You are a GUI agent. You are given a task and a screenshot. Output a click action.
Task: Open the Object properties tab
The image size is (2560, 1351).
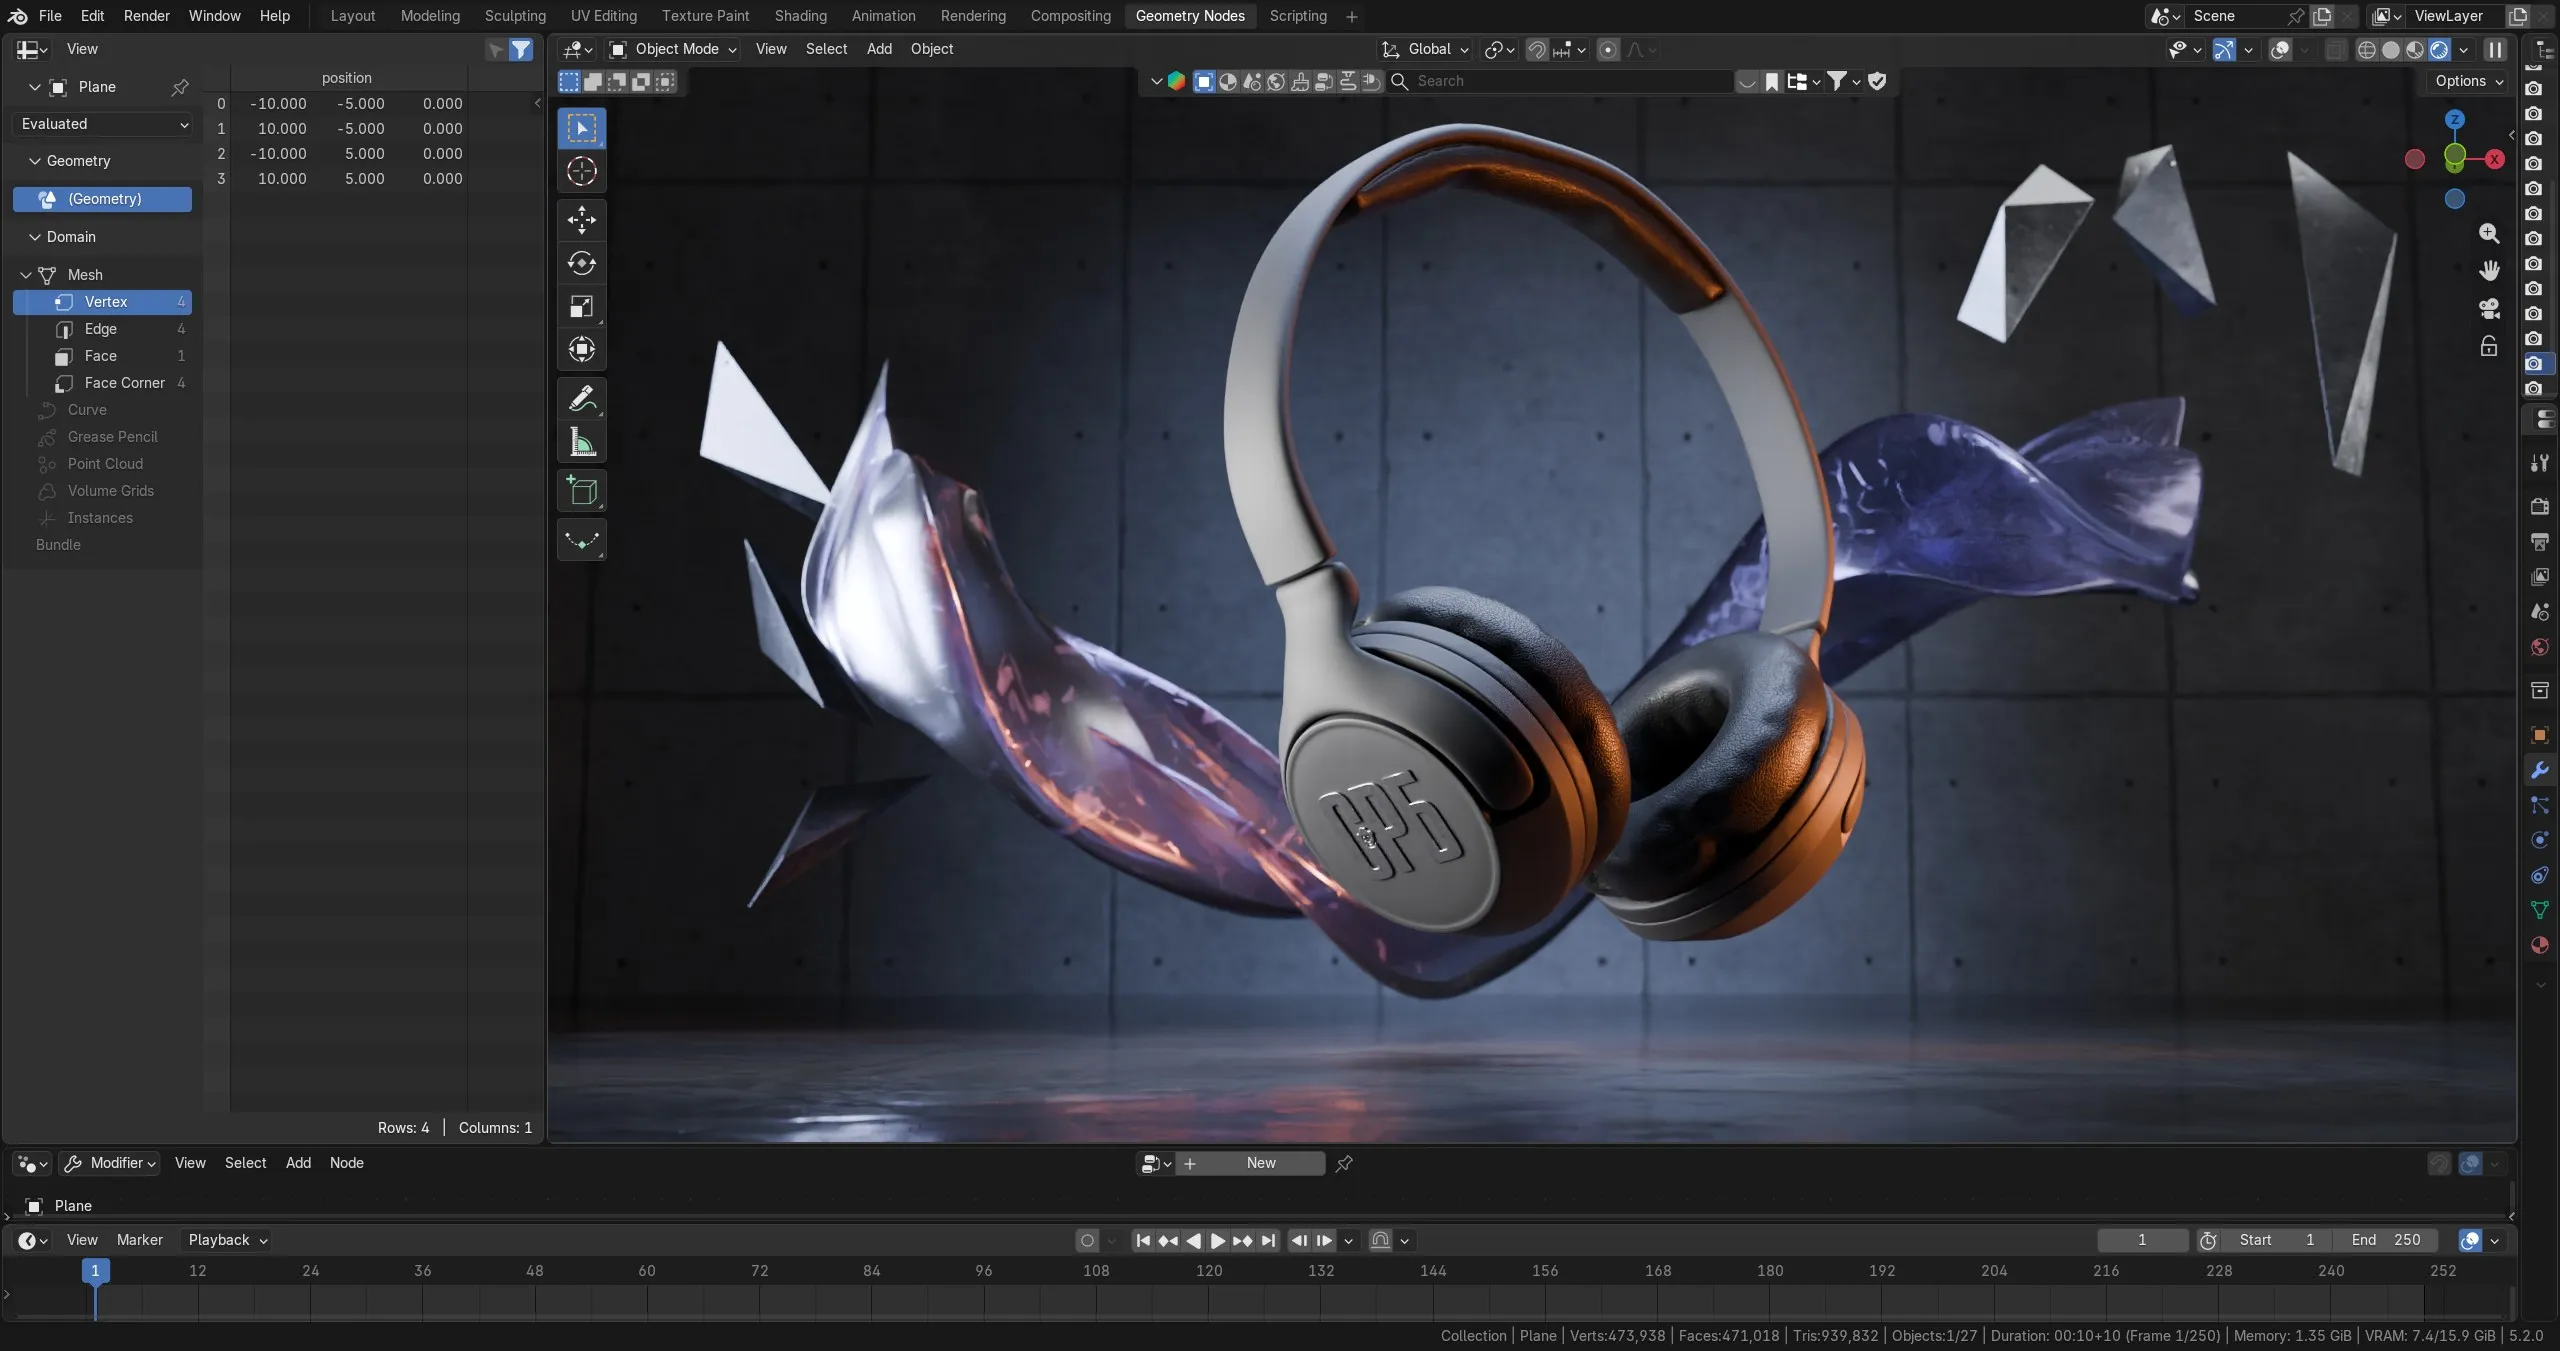tap(2539, 735)
